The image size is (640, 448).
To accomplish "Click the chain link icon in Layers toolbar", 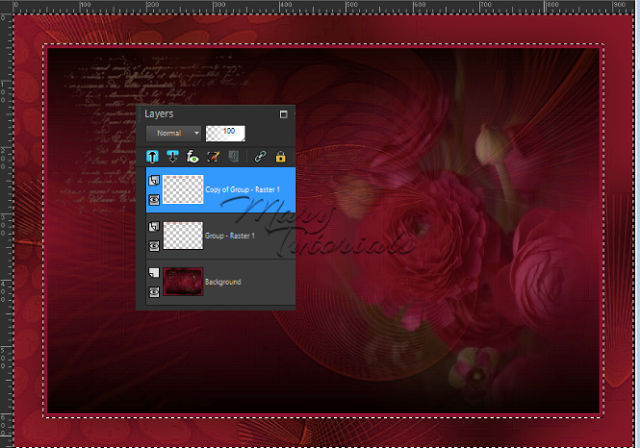I will (261, 156).
